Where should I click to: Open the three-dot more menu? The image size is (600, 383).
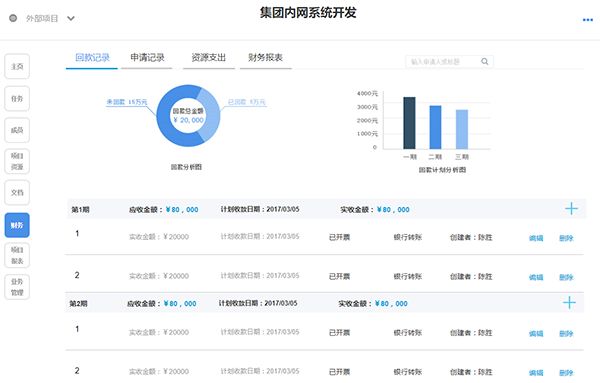pyautogui.click(x=588, y=20)
